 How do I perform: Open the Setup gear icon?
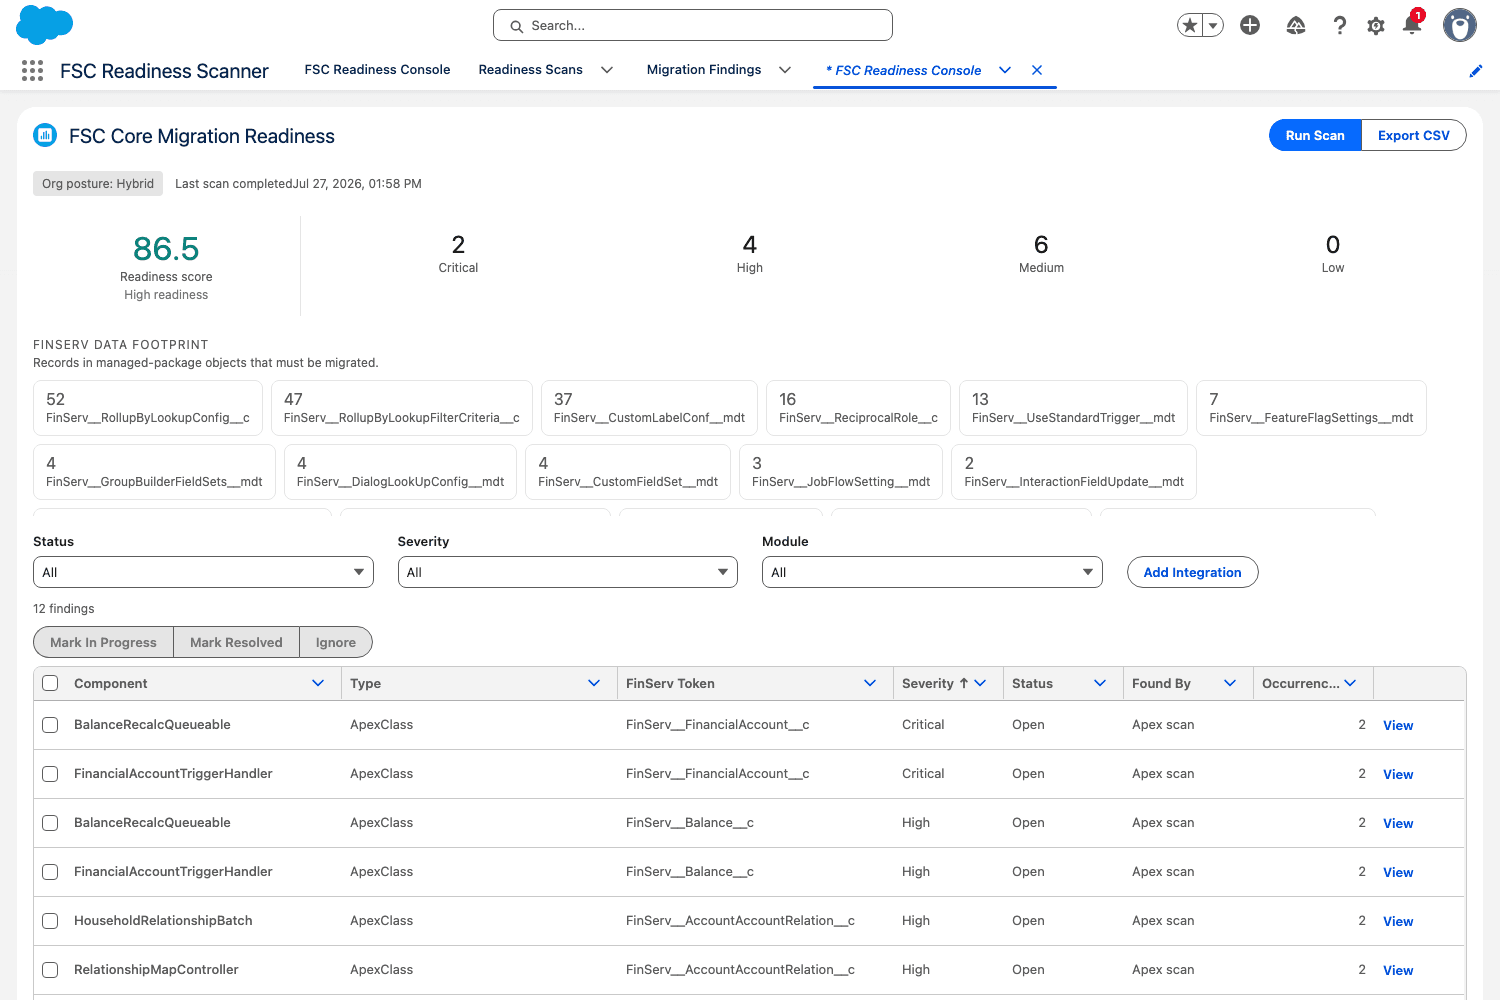1376,26
